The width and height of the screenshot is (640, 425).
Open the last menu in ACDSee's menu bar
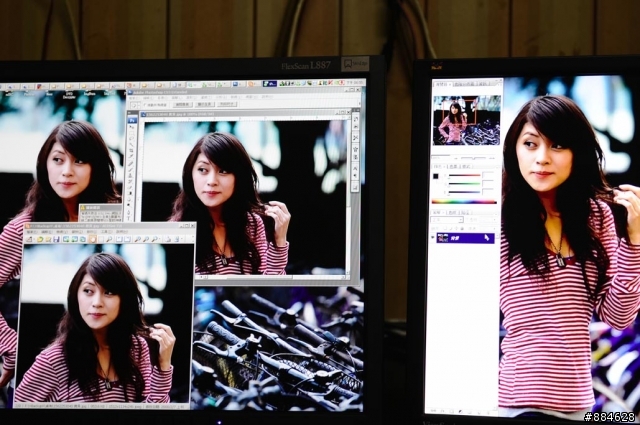coord(122,232)
